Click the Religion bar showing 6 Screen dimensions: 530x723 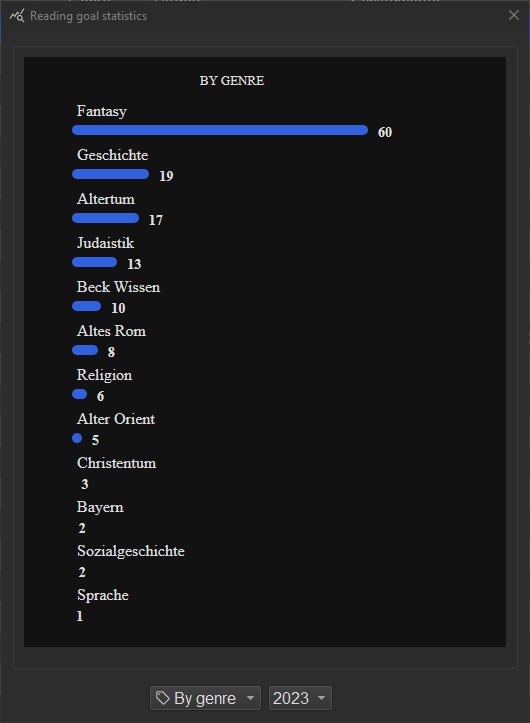79,394
